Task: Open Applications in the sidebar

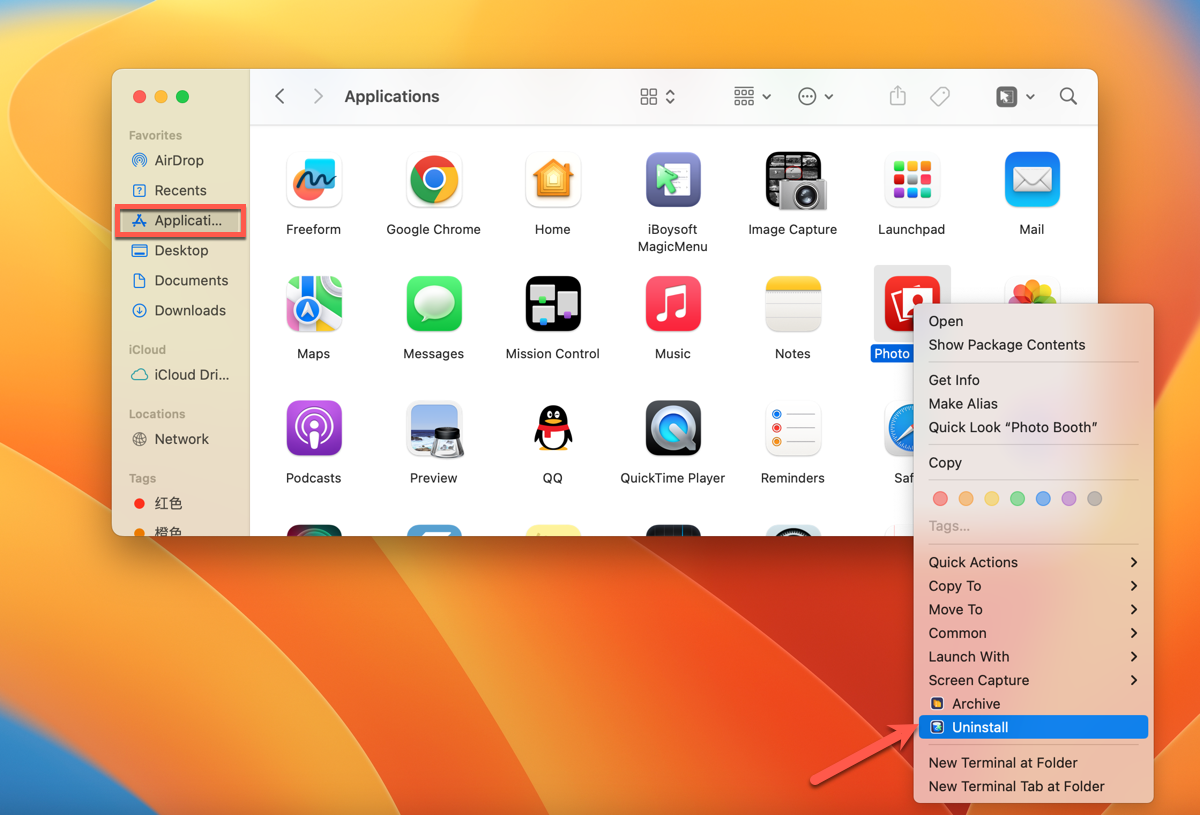Action: pos(181,220)
